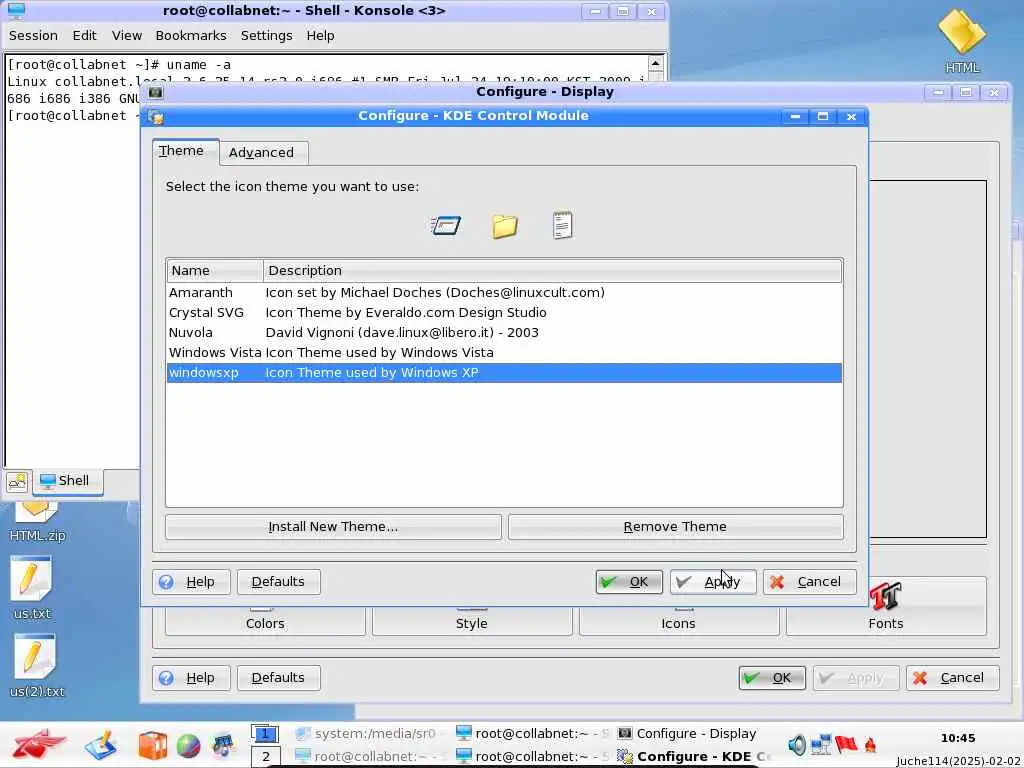Click the clock showing 10:45
The image size is (1024, 768).
click(x=958, y=738)
